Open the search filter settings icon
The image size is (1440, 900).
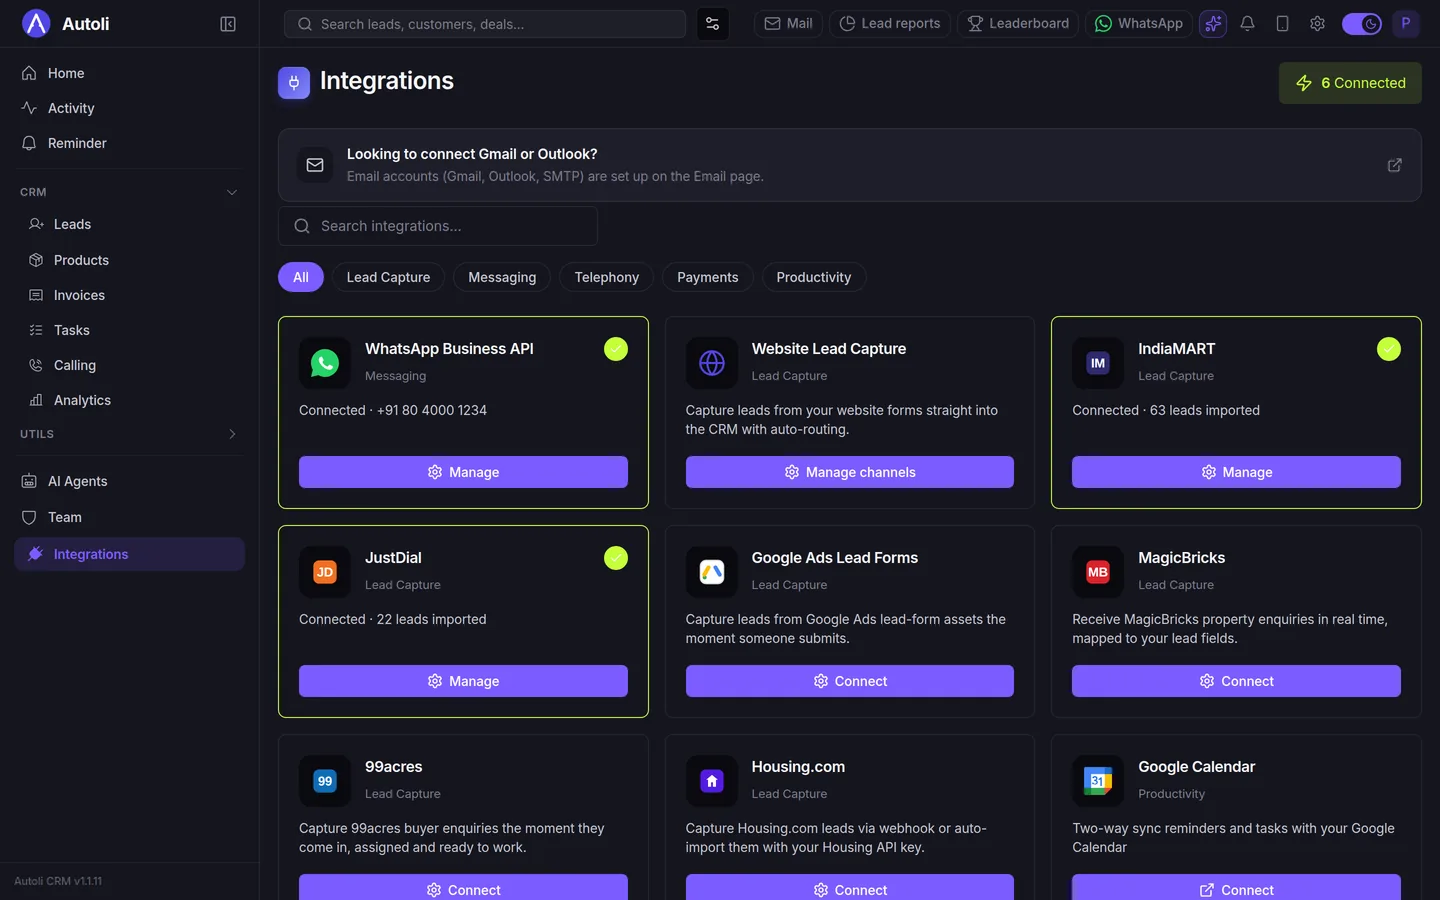(713, 24)
